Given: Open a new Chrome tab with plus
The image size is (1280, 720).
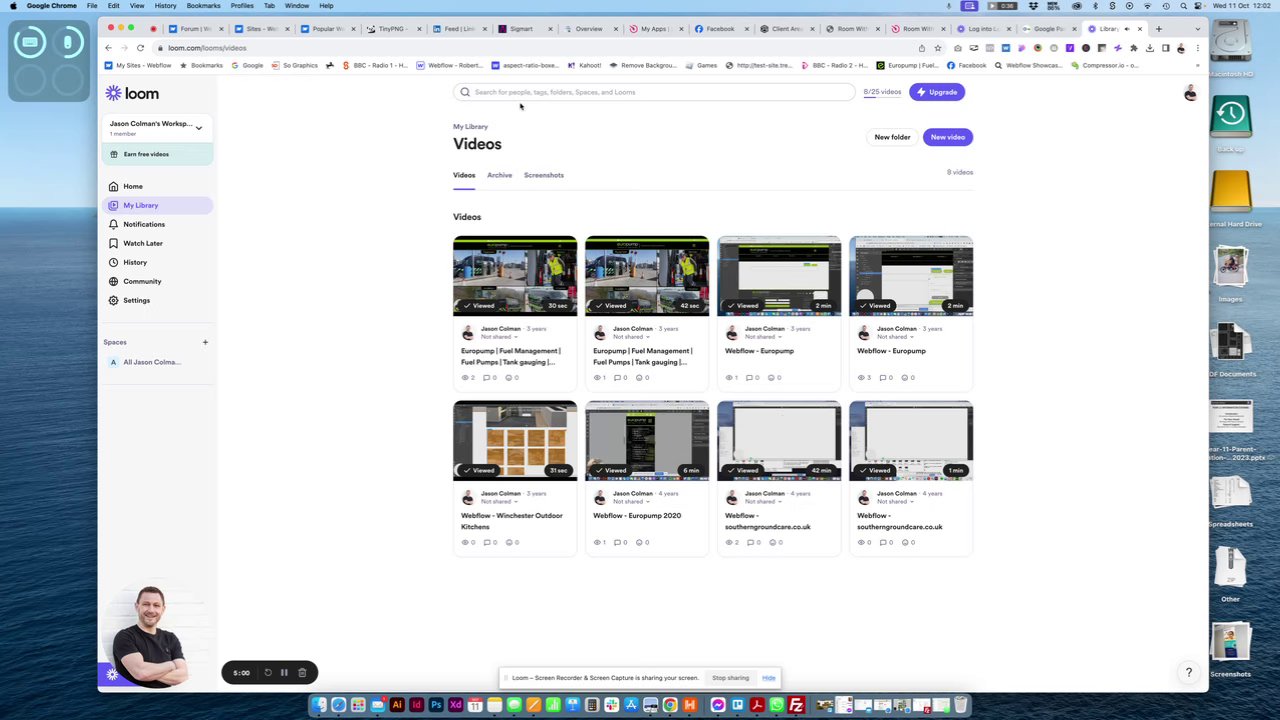Looking at the screenshot, I should point(1158,29).
